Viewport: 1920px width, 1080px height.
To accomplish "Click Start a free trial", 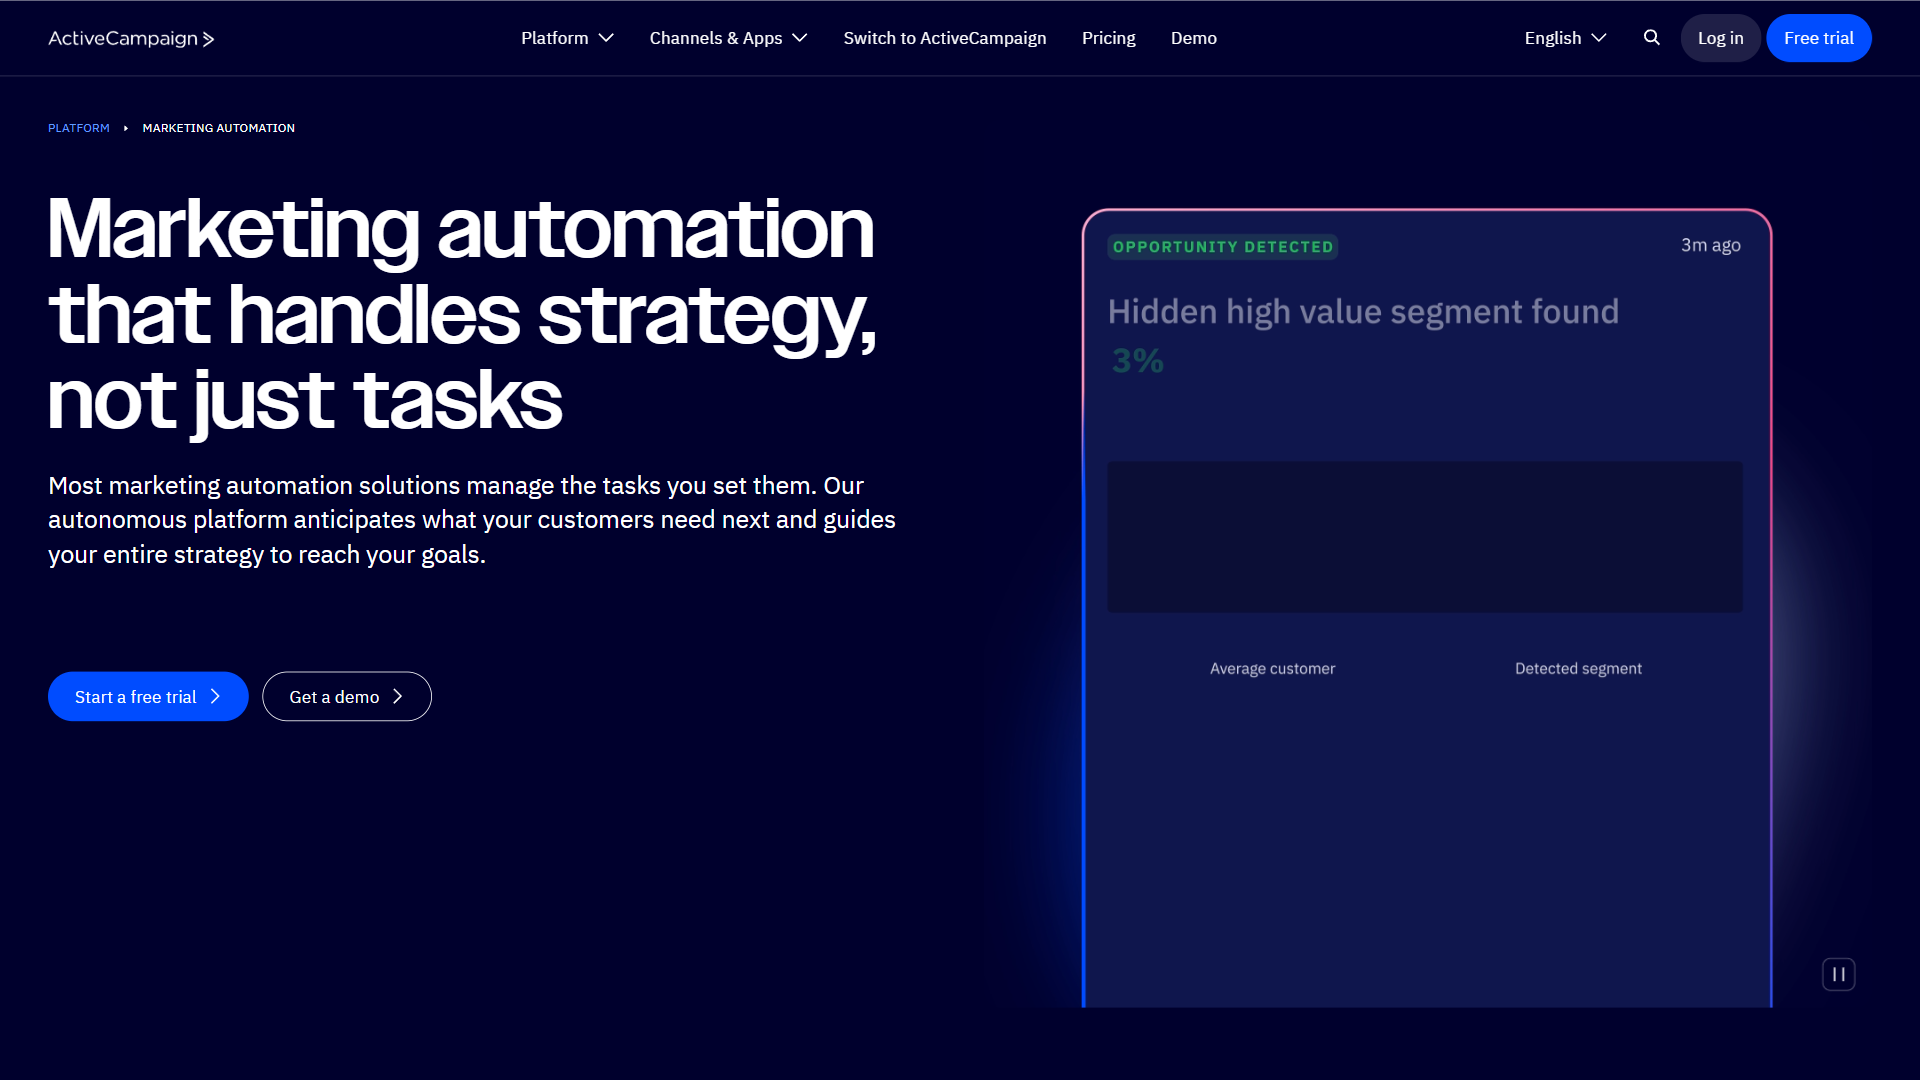I will [x=148, y=697].
